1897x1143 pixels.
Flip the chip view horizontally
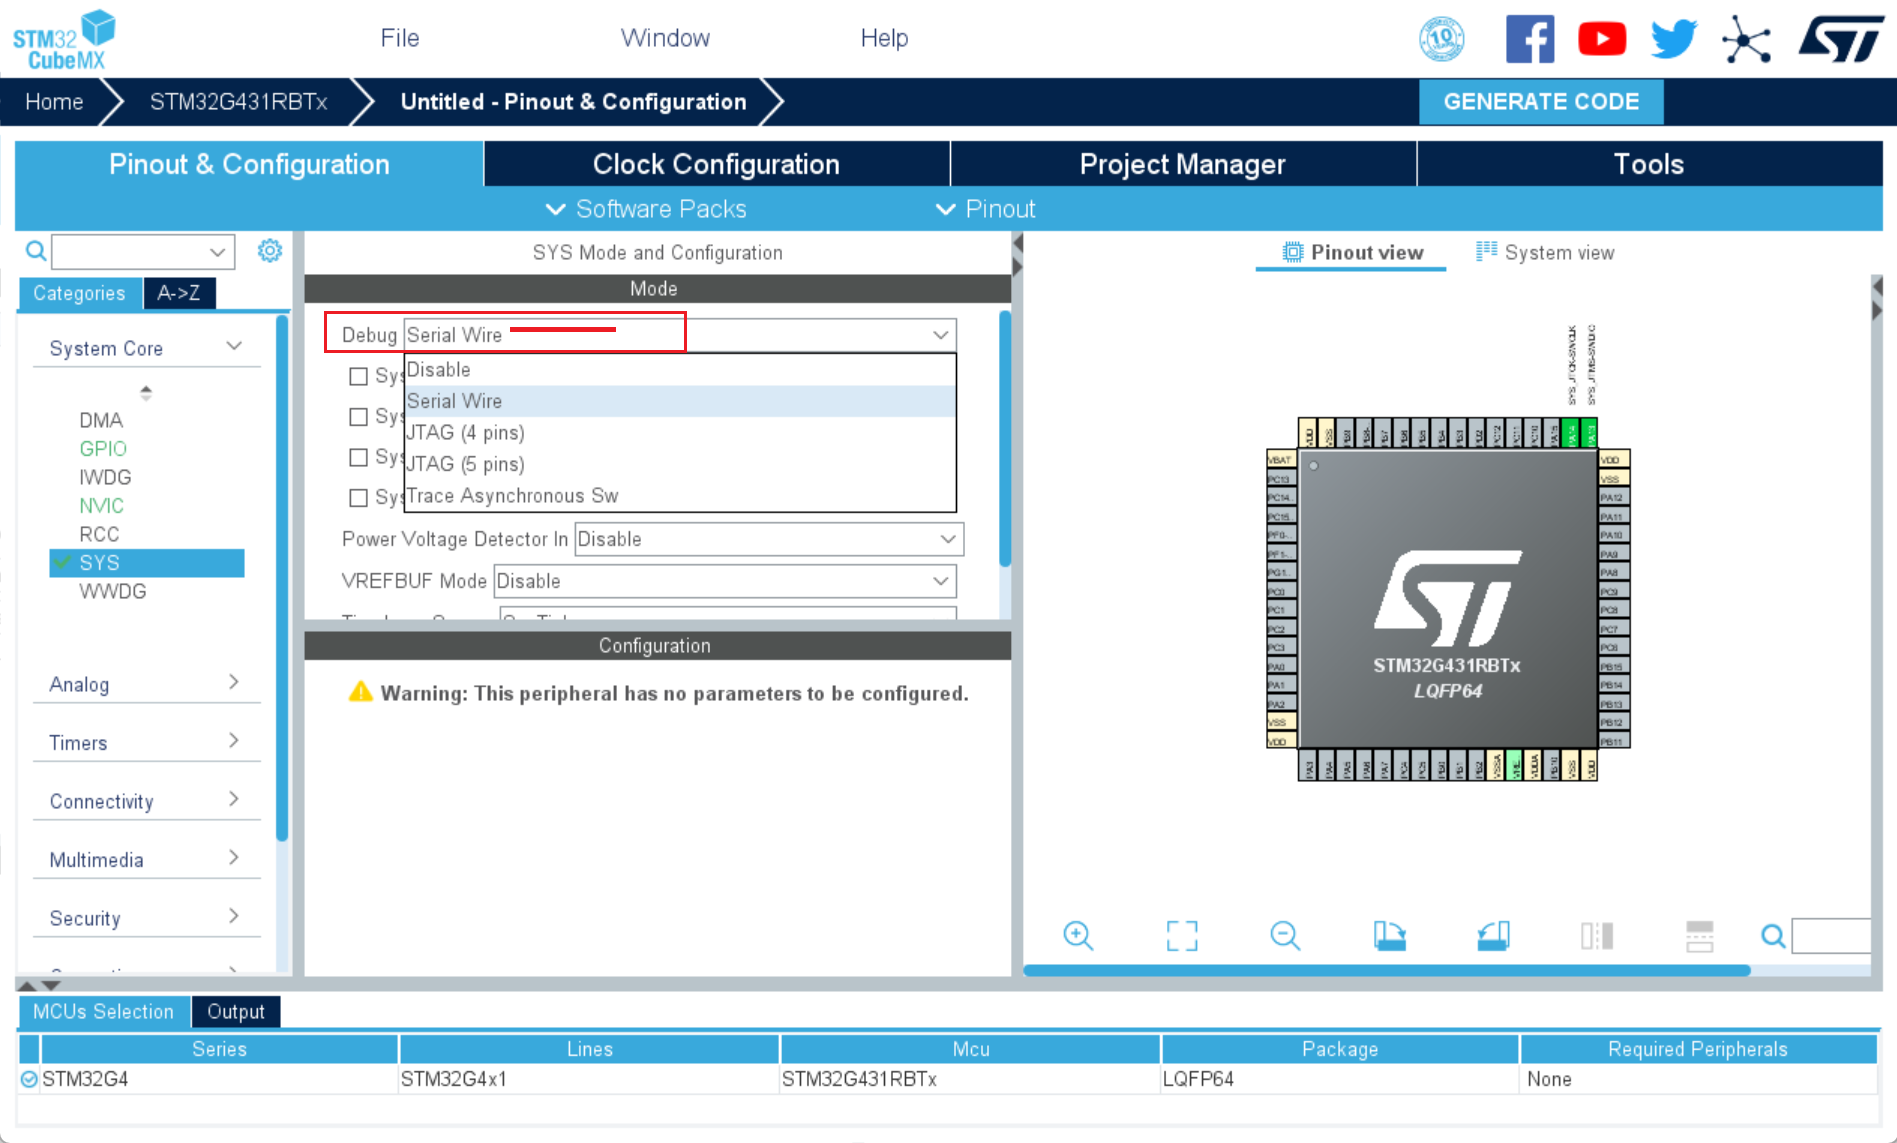point(1597,936)
